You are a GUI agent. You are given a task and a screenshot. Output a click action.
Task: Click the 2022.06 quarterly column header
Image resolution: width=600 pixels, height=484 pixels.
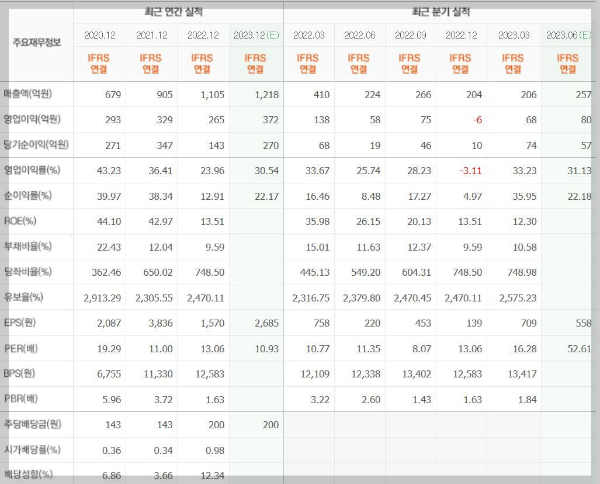pyautogui.click(x=360, y=35)
